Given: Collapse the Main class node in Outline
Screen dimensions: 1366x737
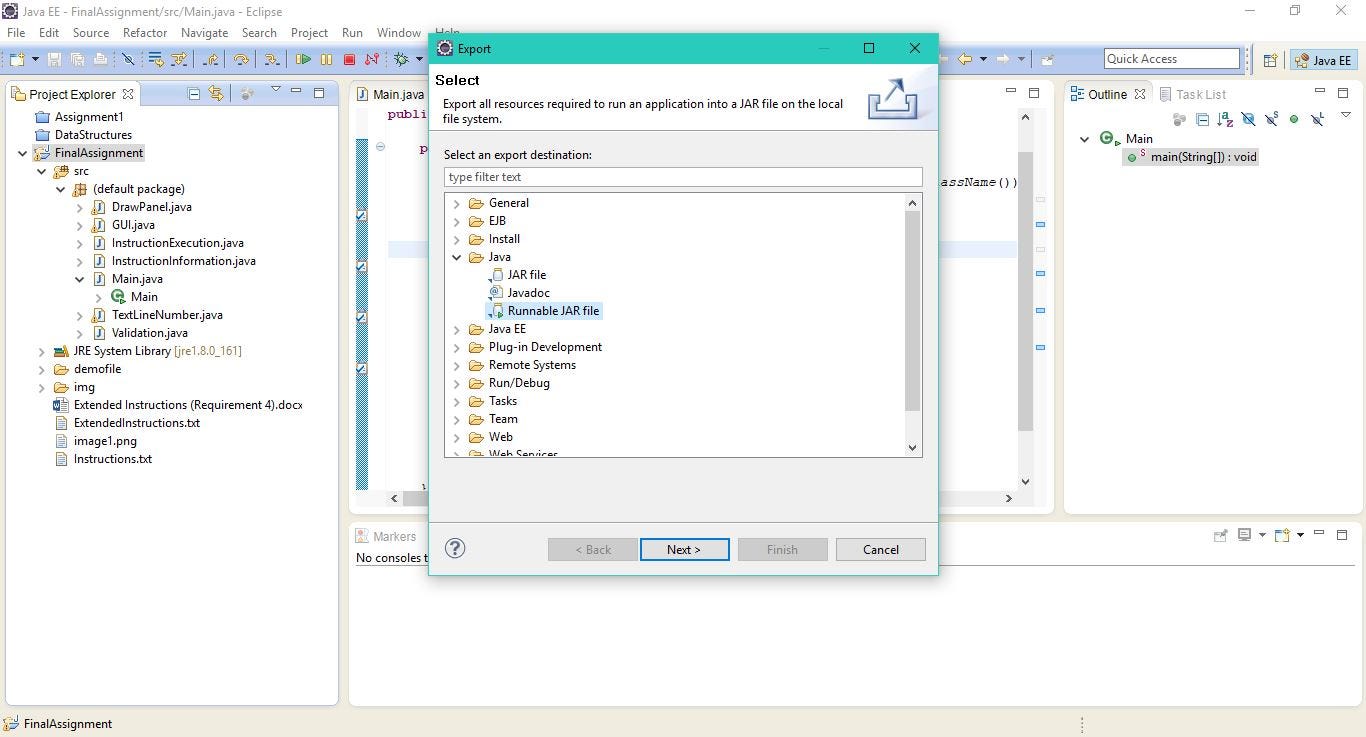Looking at the screenshot, I should (1084, 139).
